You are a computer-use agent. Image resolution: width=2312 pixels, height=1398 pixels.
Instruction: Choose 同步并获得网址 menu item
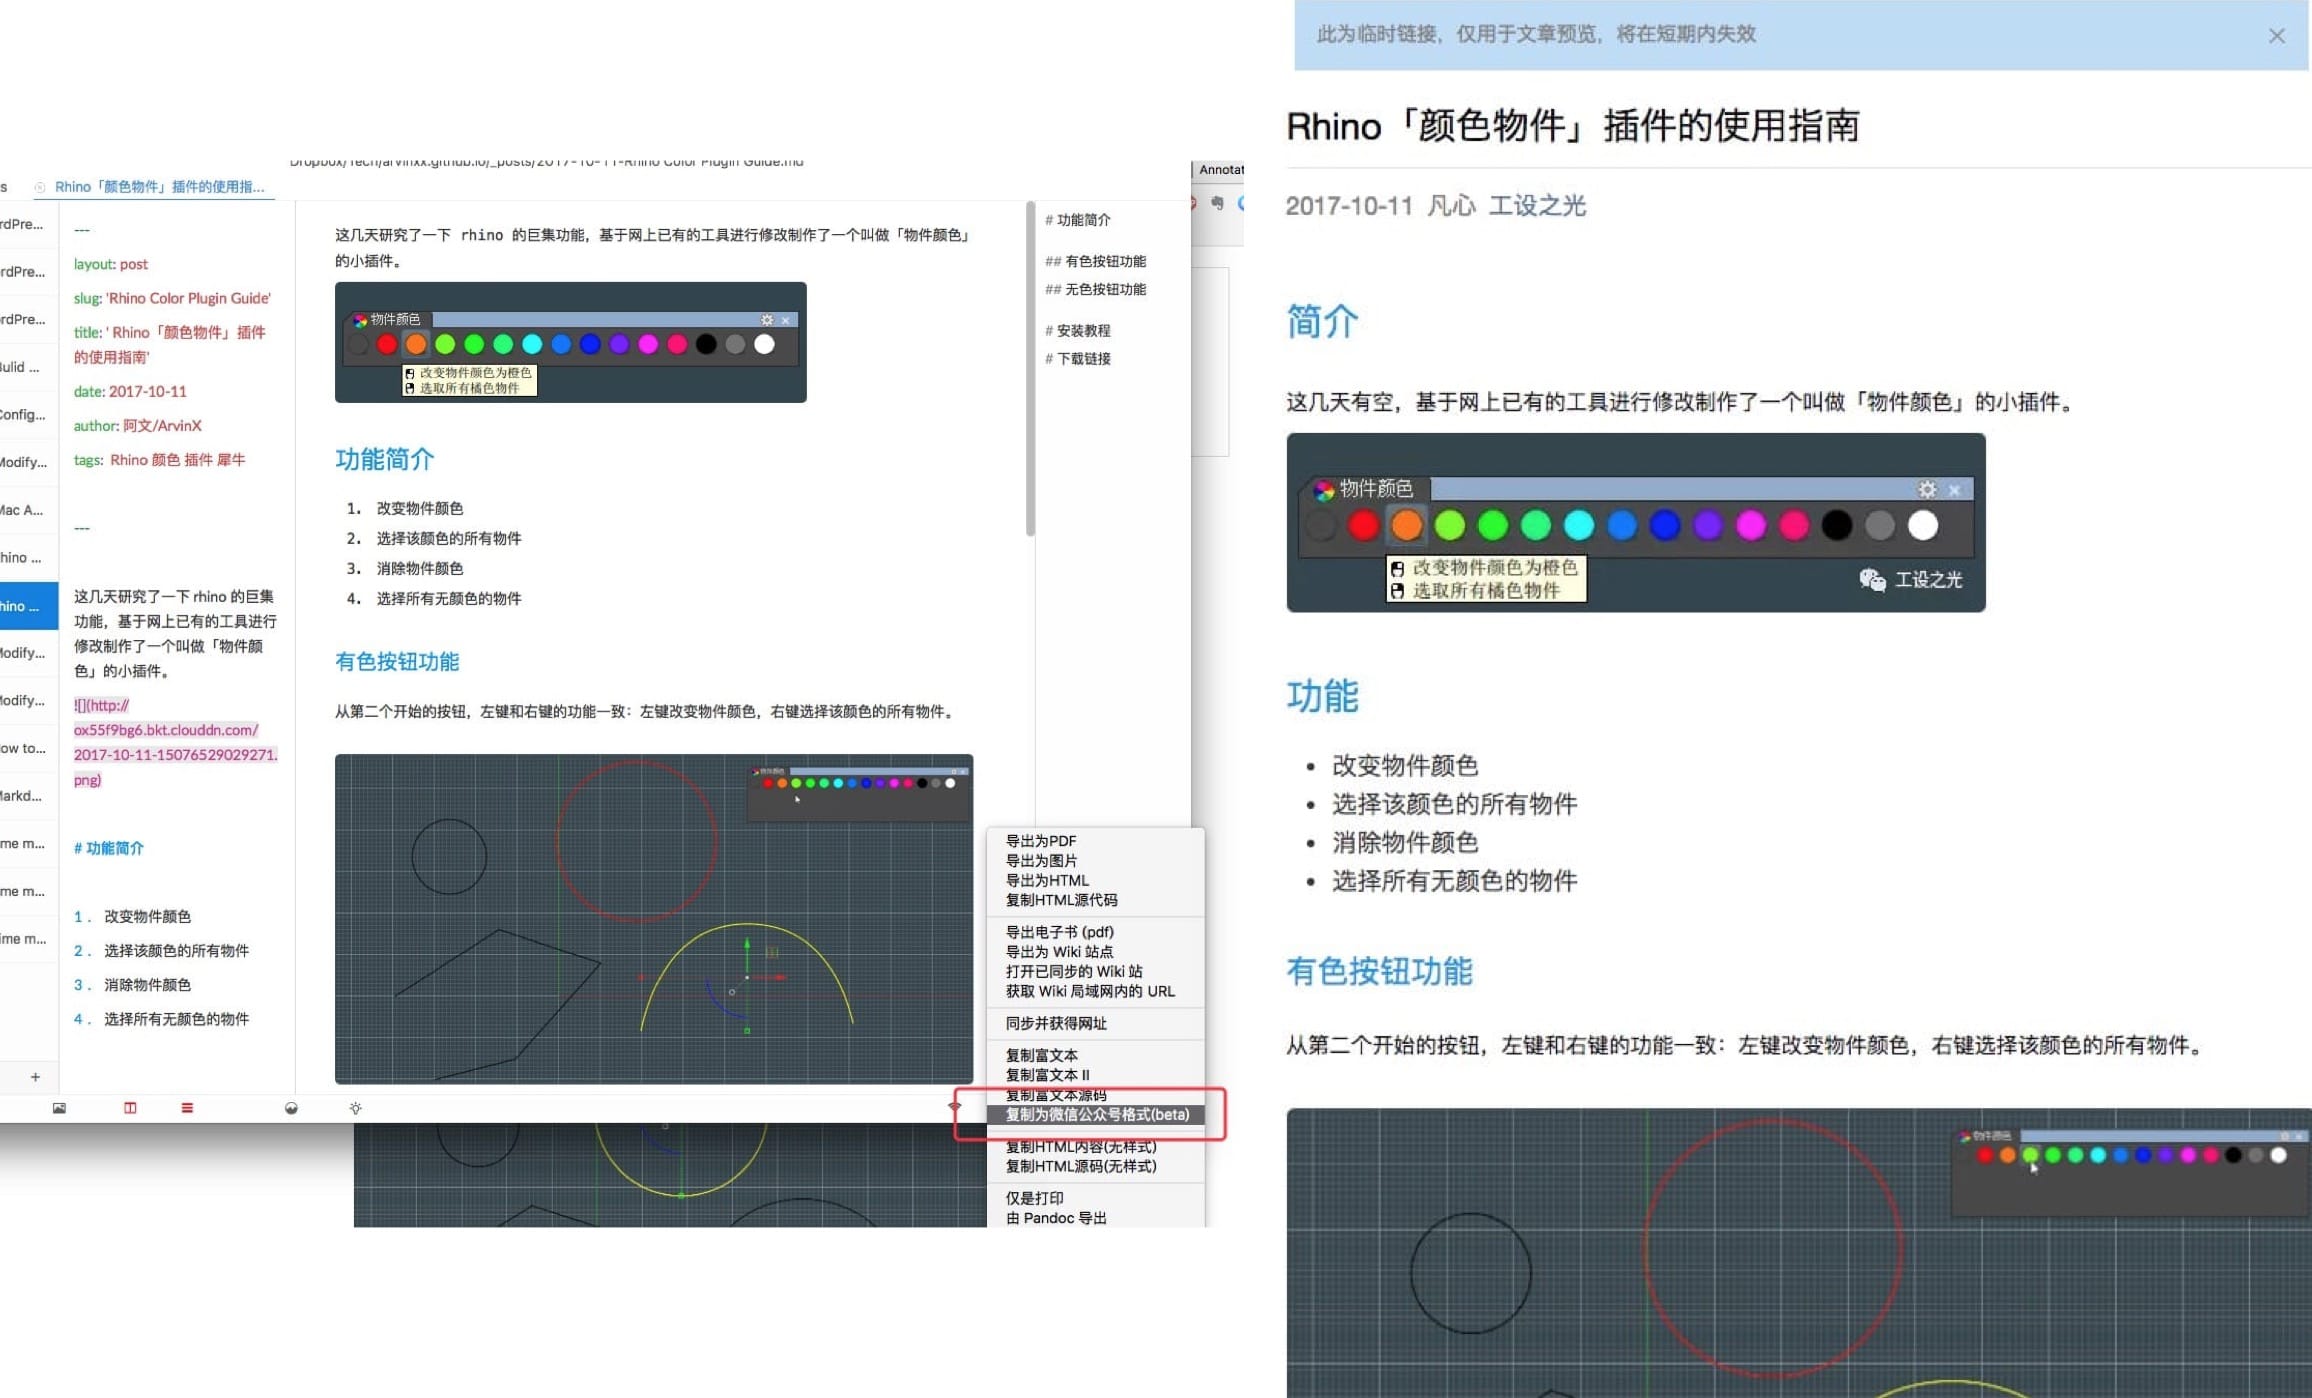[1055, 1023]
